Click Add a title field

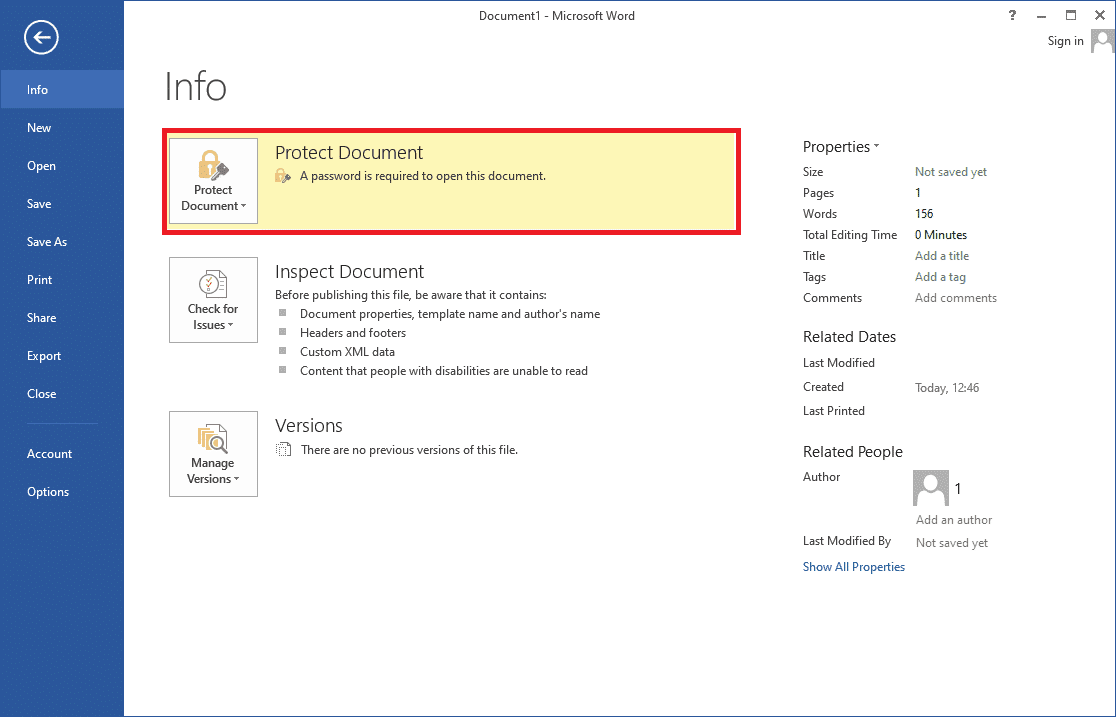941,255
